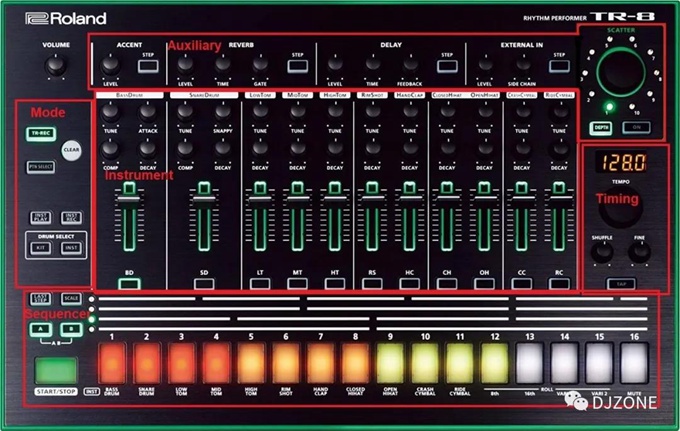The width and height of the screenshot is (680, 431).
Task: Click the Snare Drum SNAPPY knob
Action: pyautogui.click(x=223, y=112)
